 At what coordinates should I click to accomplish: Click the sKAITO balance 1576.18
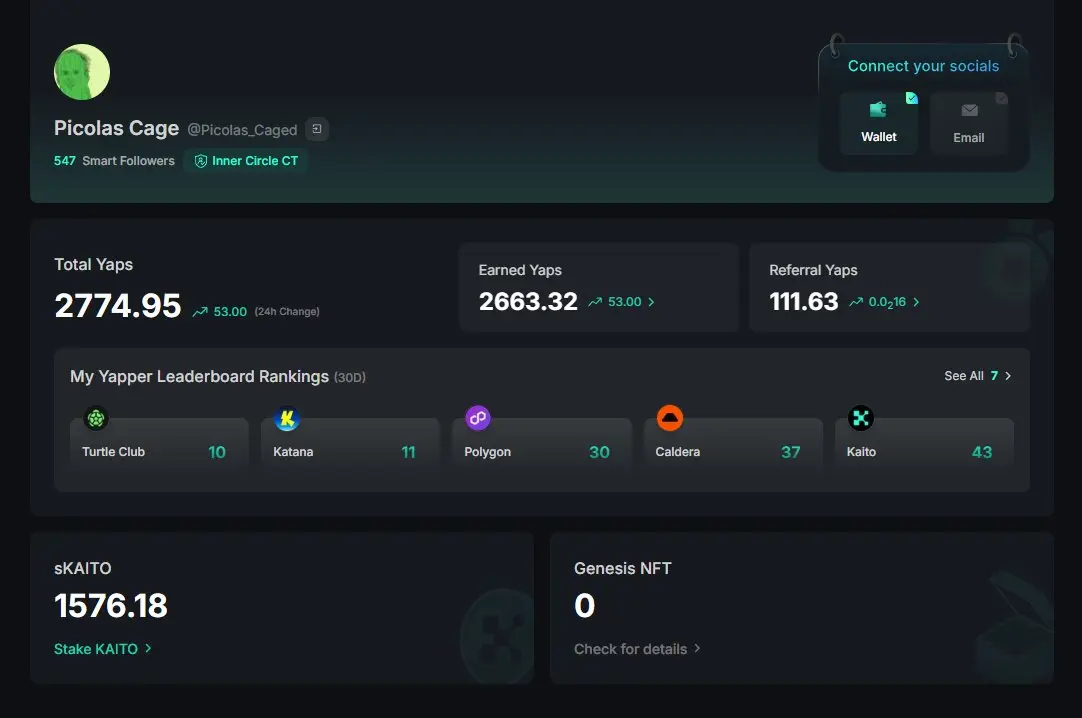tap(111, 606)
